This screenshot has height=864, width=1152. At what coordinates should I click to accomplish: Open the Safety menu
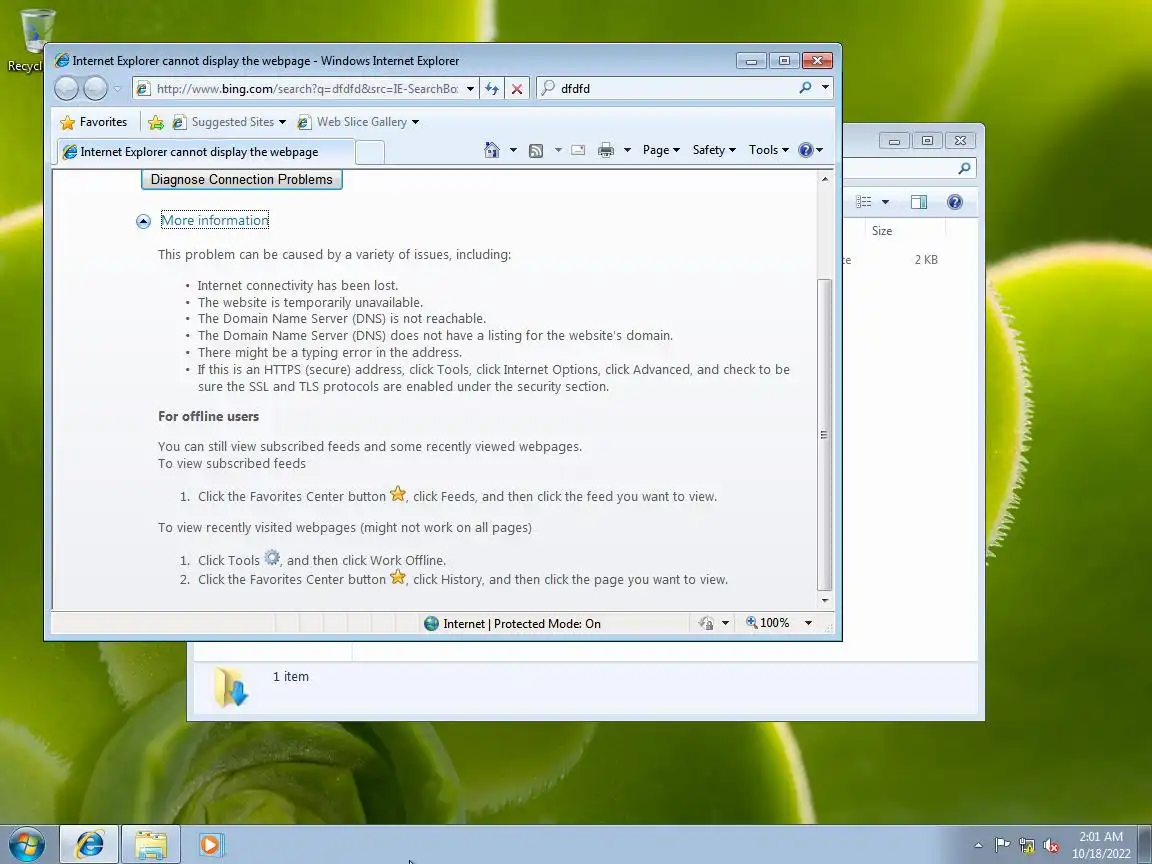coord(713,150)
